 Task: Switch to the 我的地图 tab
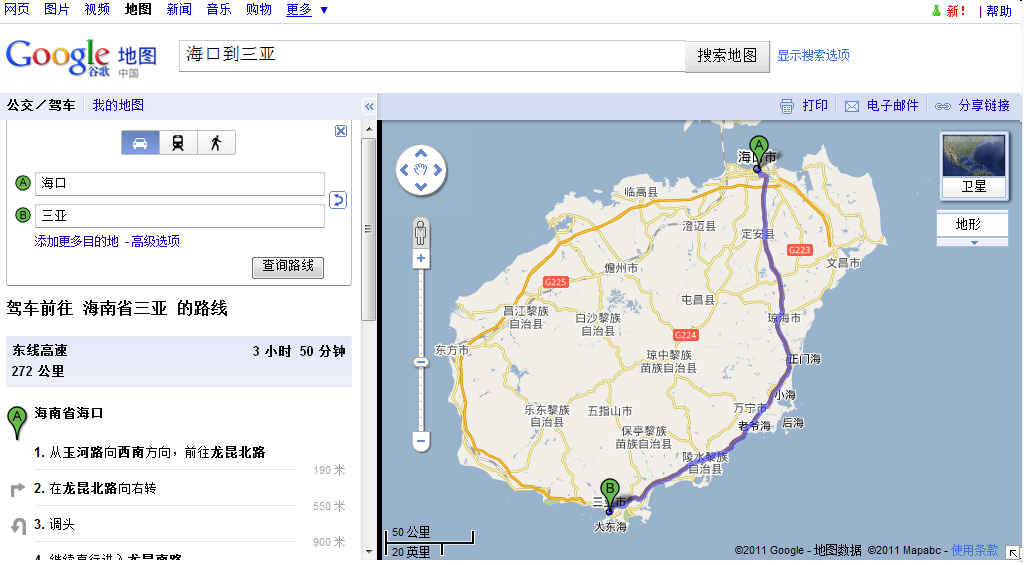coord(118,105)
